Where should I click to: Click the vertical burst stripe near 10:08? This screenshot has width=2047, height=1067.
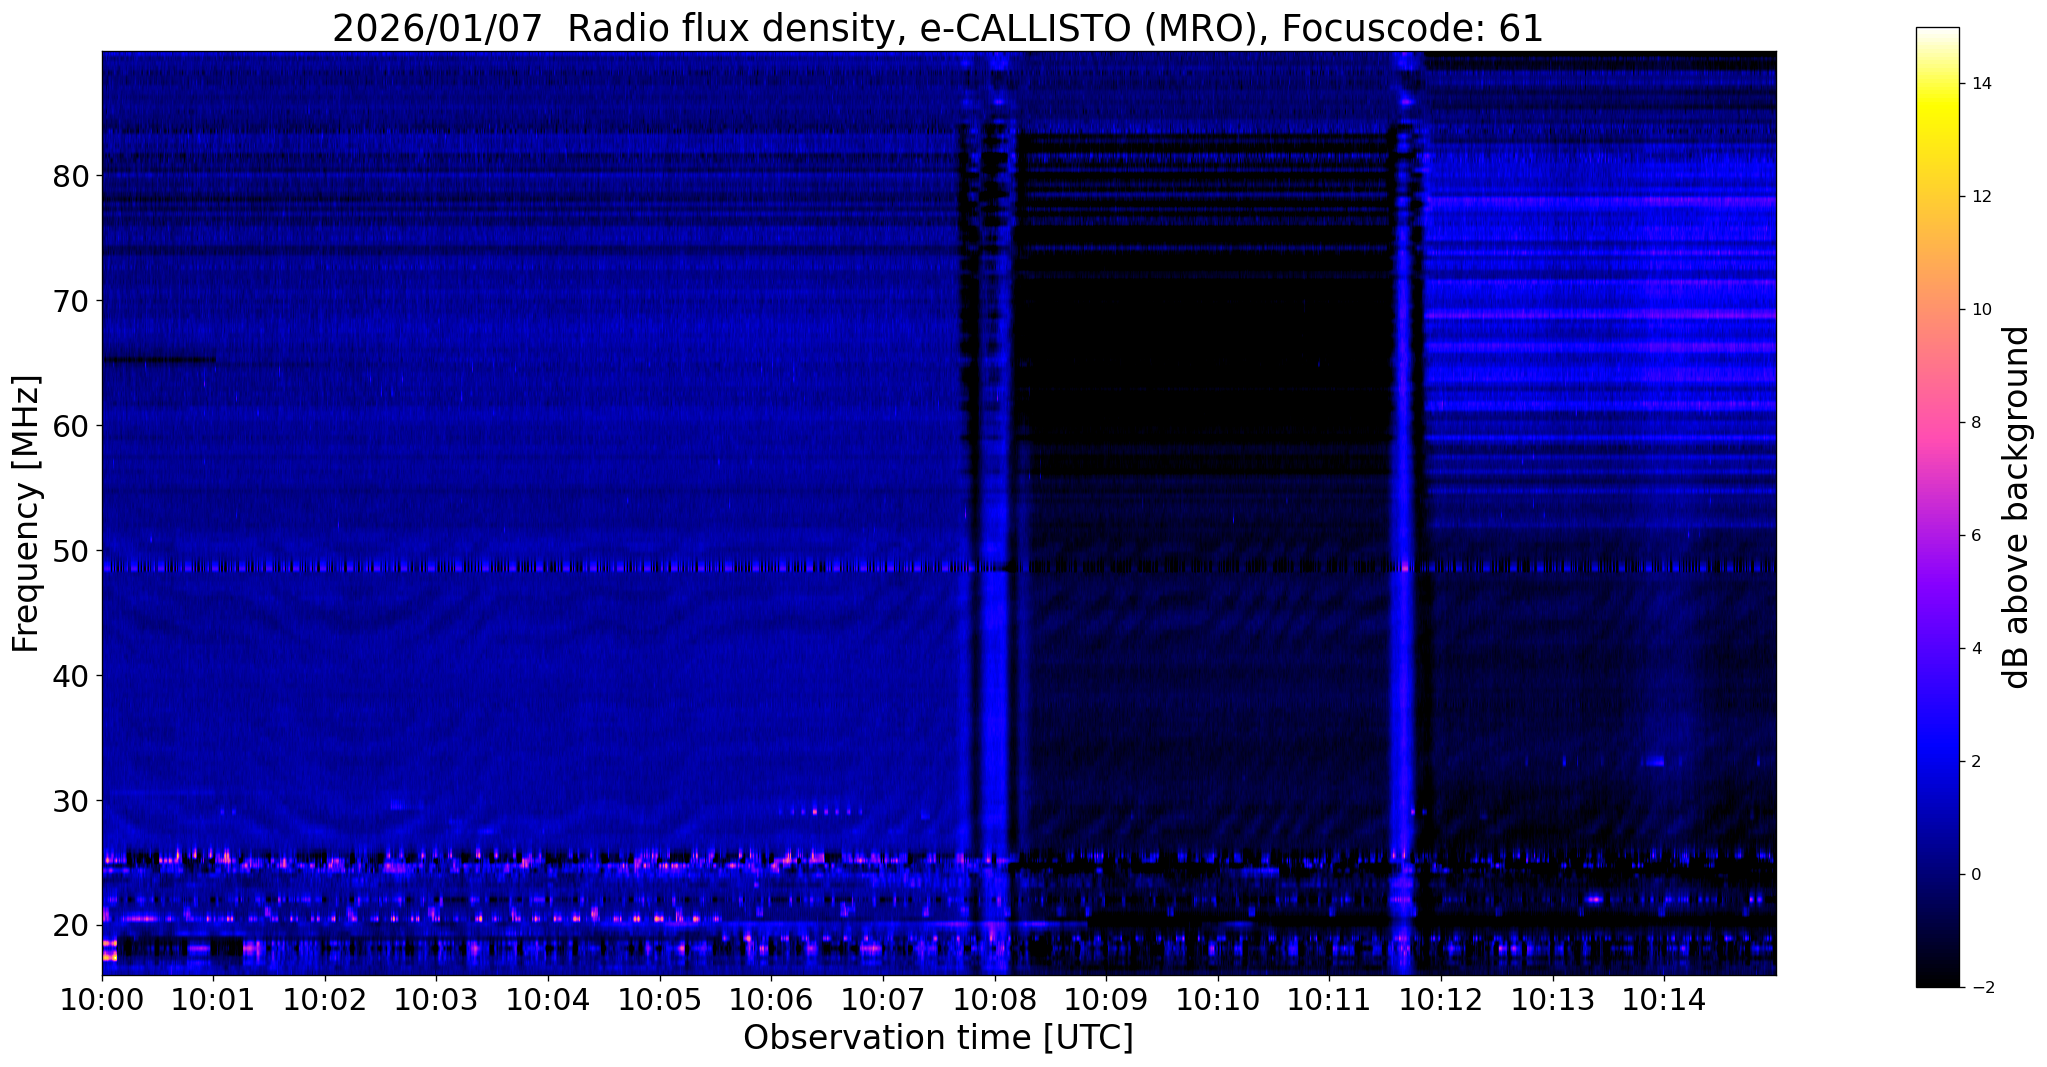point(995,513)
